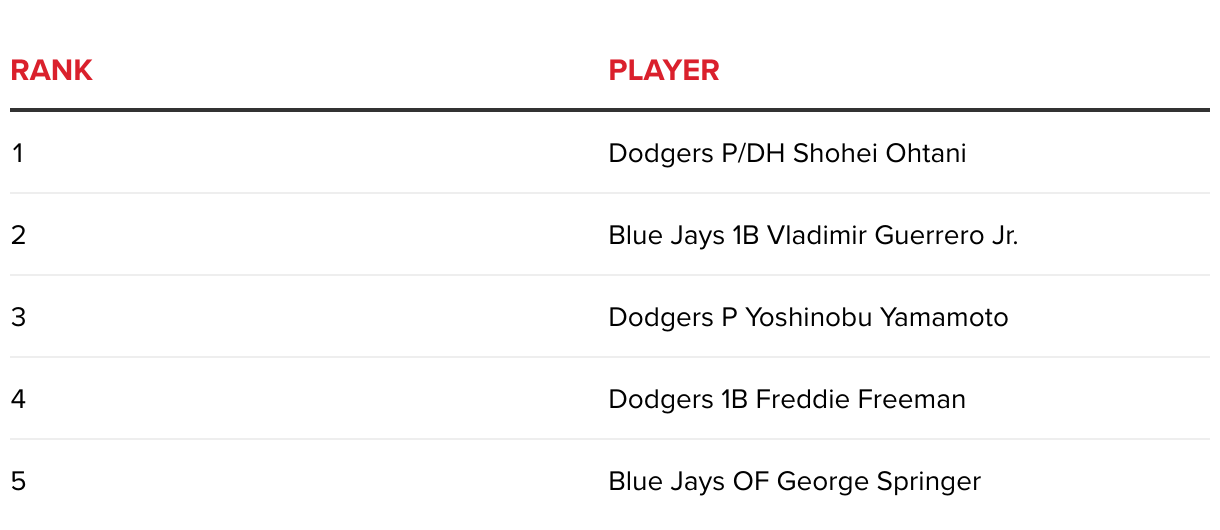Select rank number 1 cell
This screenshot has height=530, width=1220.
[17, 153]
